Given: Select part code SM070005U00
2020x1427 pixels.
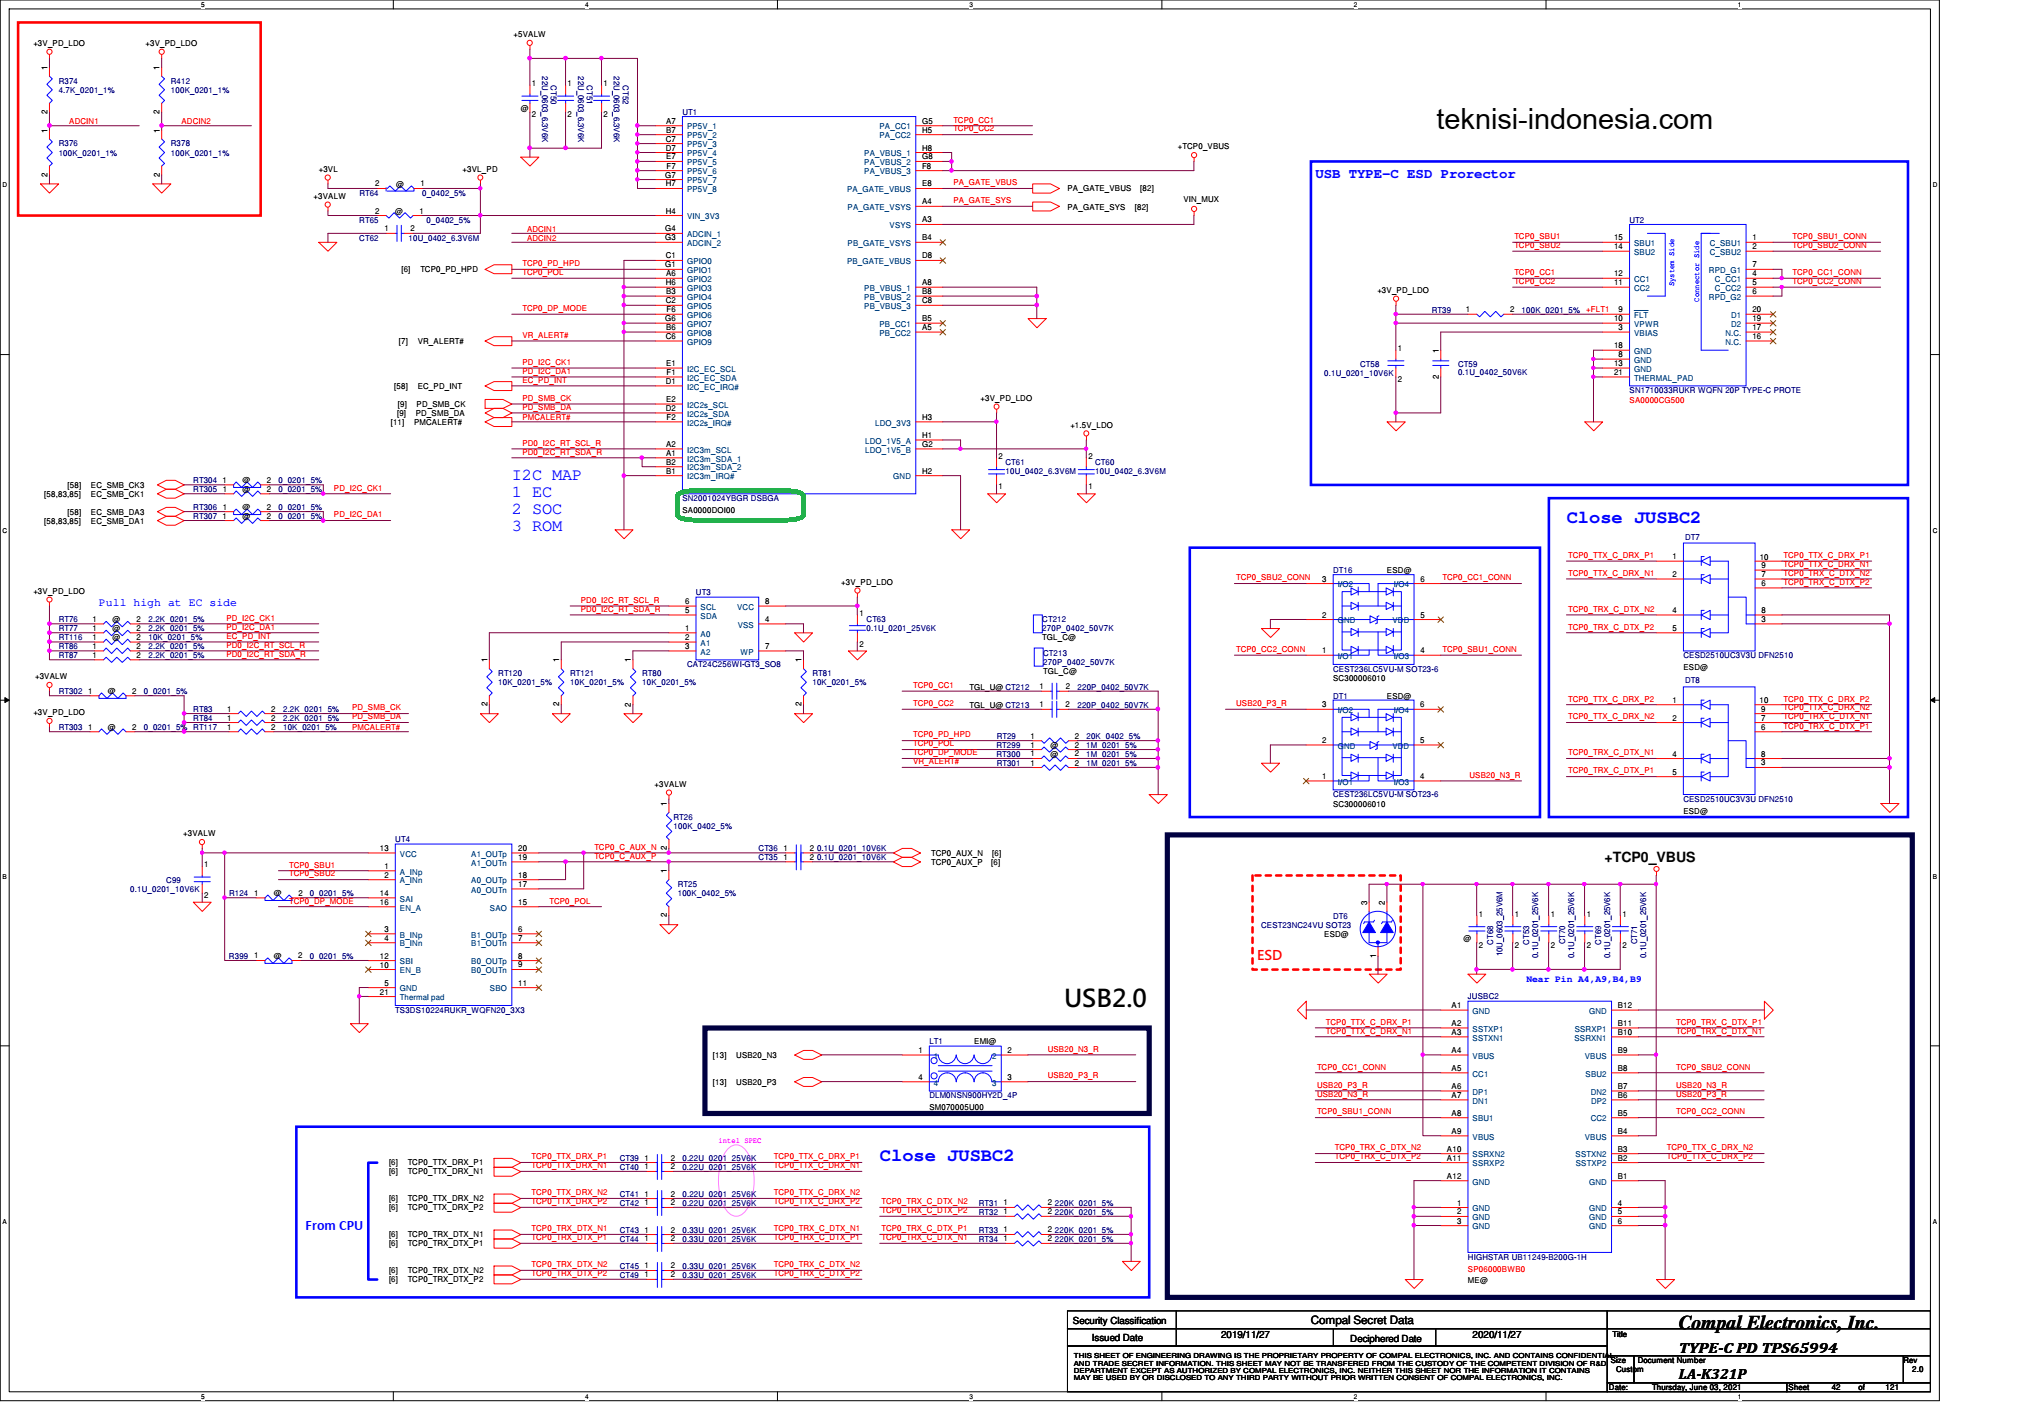Looking at the screenshot, I should 956,1107.
